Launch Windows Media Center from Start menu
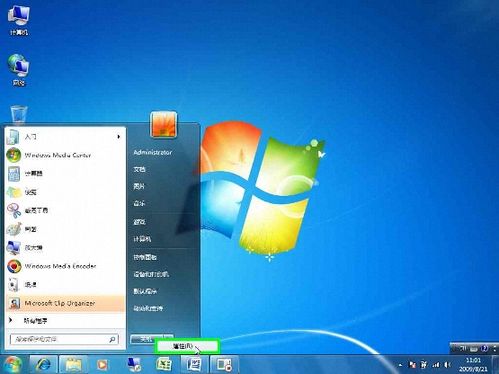The width and height of the screenshot is (499, 374). click(x=65, y=155)
